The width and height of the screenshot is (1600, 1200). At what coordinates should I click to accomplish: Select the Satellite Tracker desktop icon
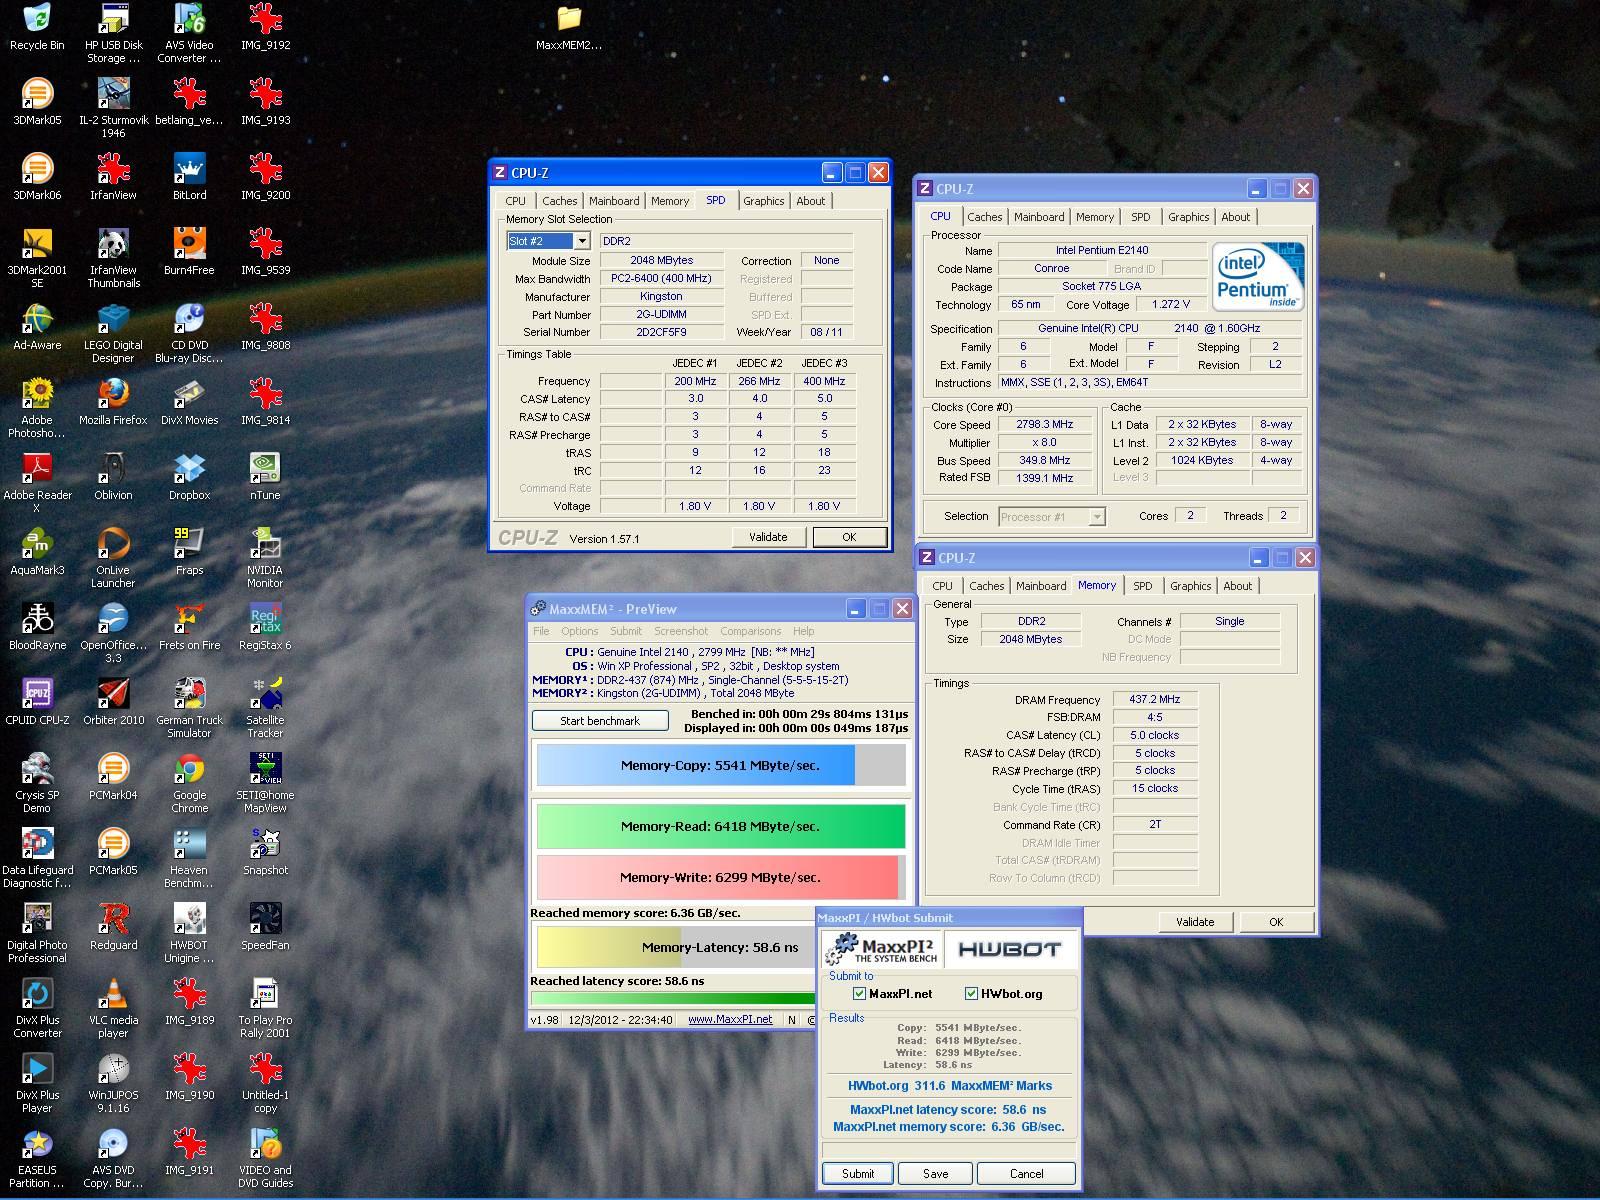click(265, 708)
